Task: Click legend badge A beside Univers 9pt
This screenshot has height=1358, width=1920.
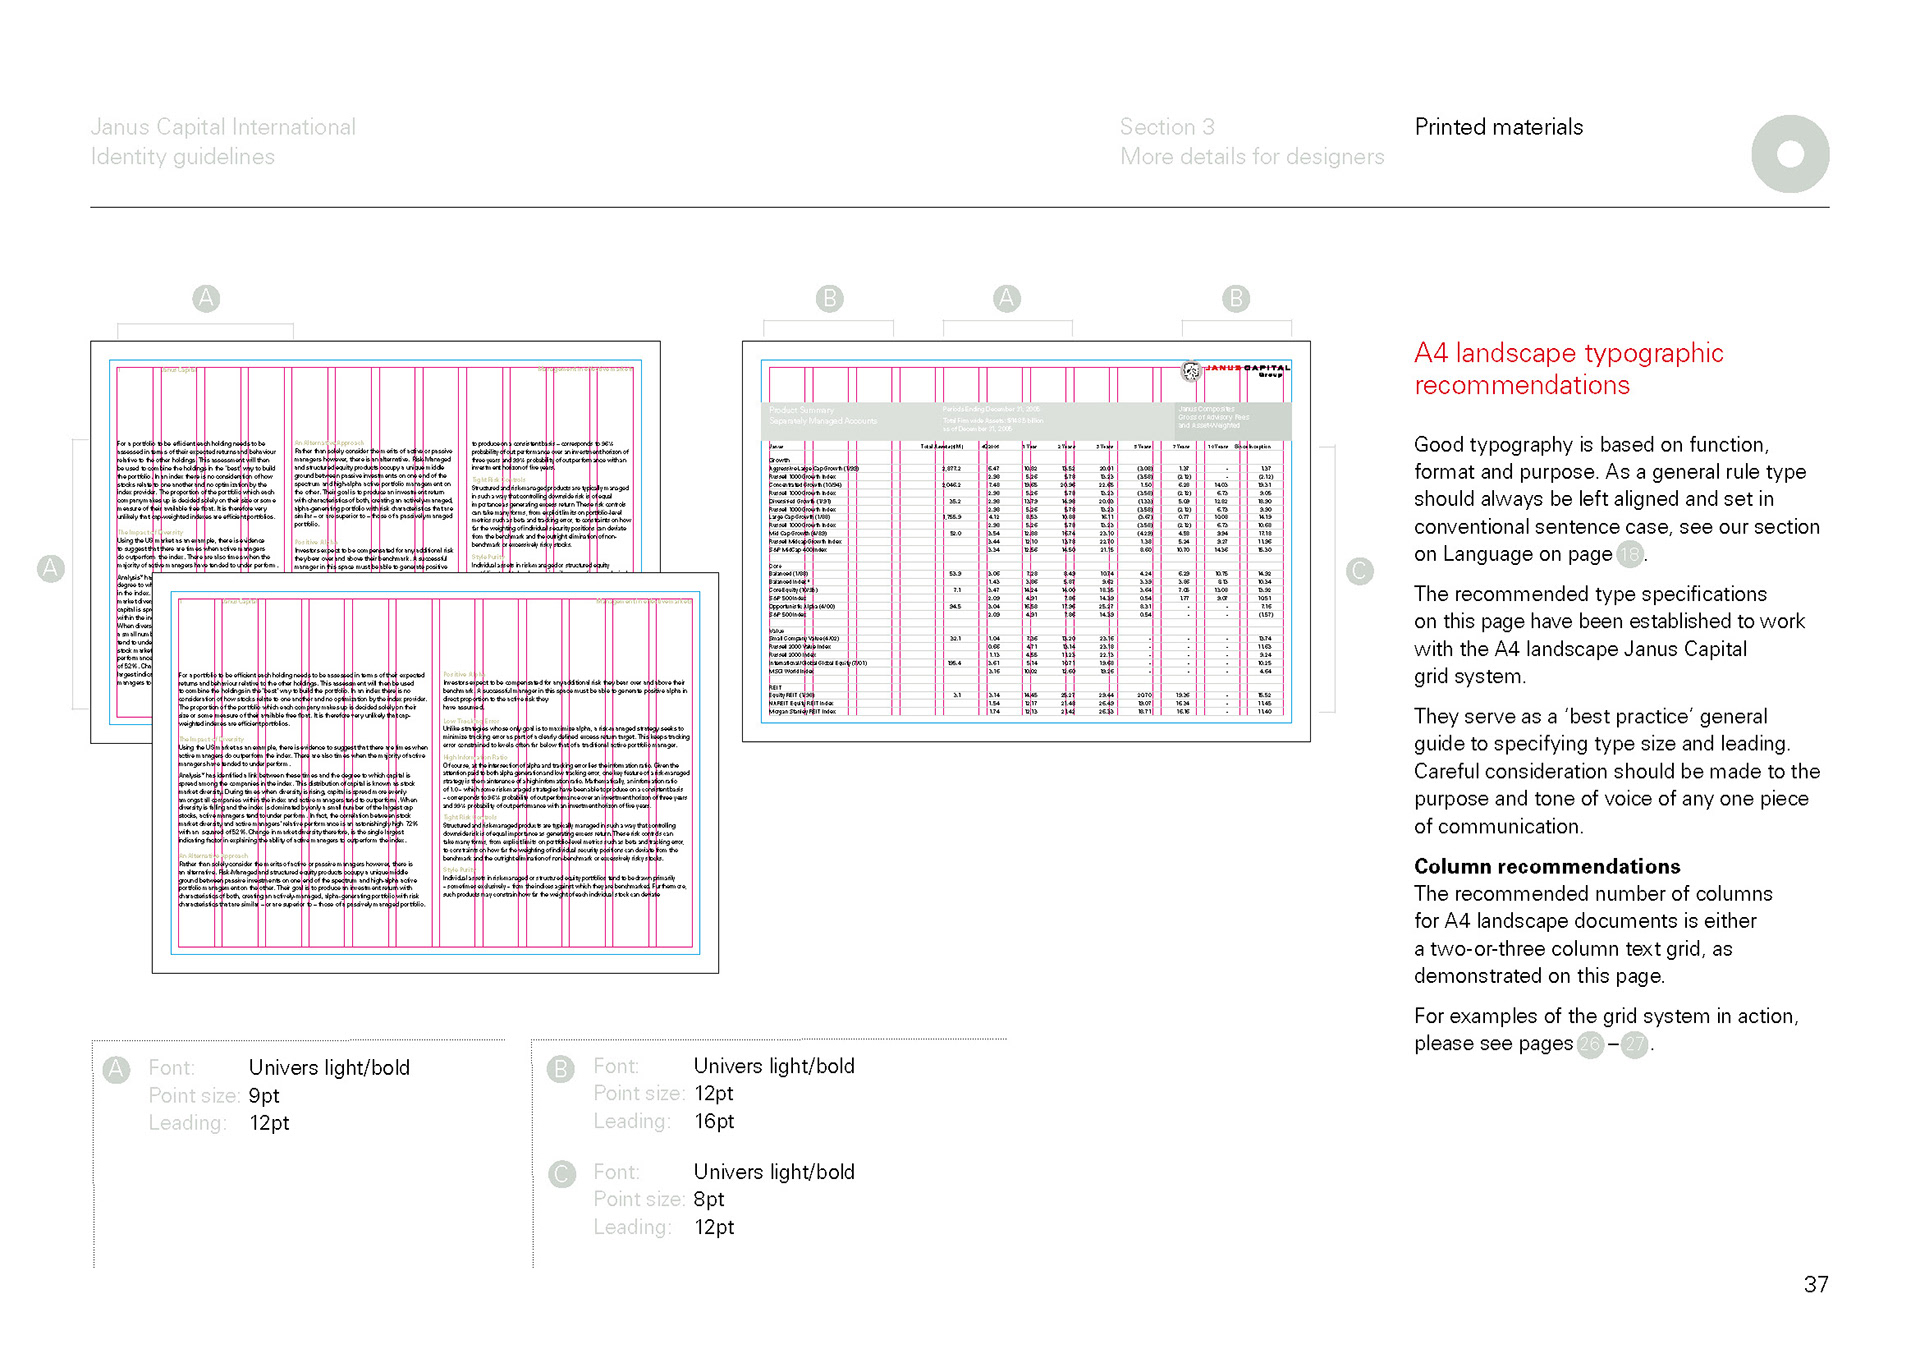Action: [116, 1069]
